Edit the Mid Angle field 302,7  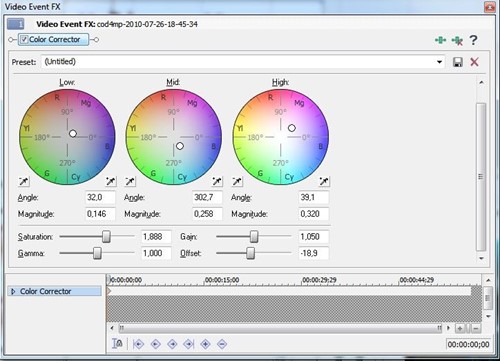coord(207,197)
